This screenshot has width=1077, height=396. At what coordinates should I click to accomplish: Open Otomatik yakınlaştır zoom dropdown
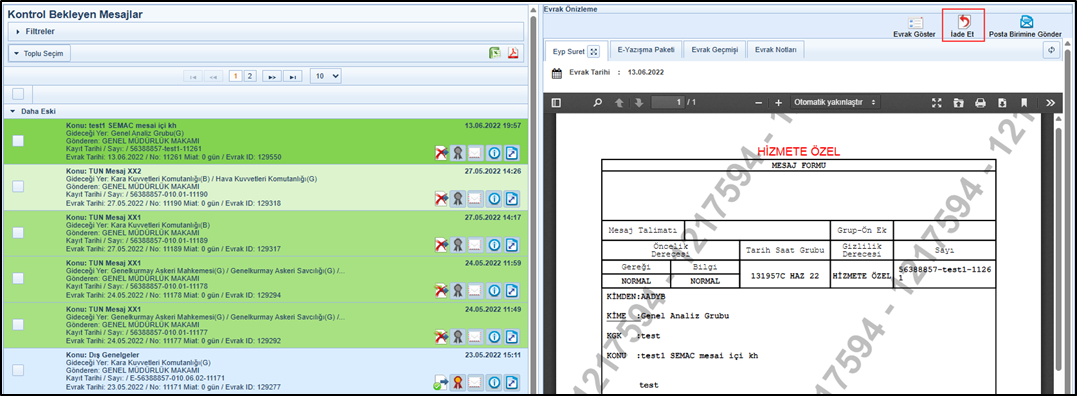835,102
